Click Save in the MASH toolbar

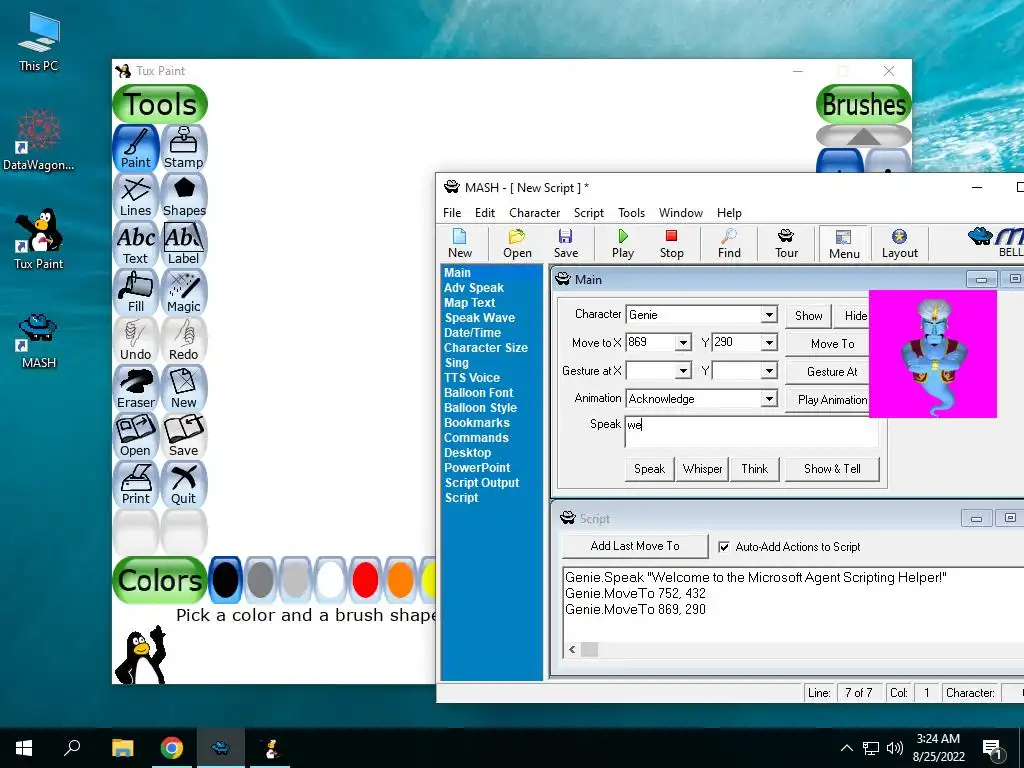[x=566, y=244]
